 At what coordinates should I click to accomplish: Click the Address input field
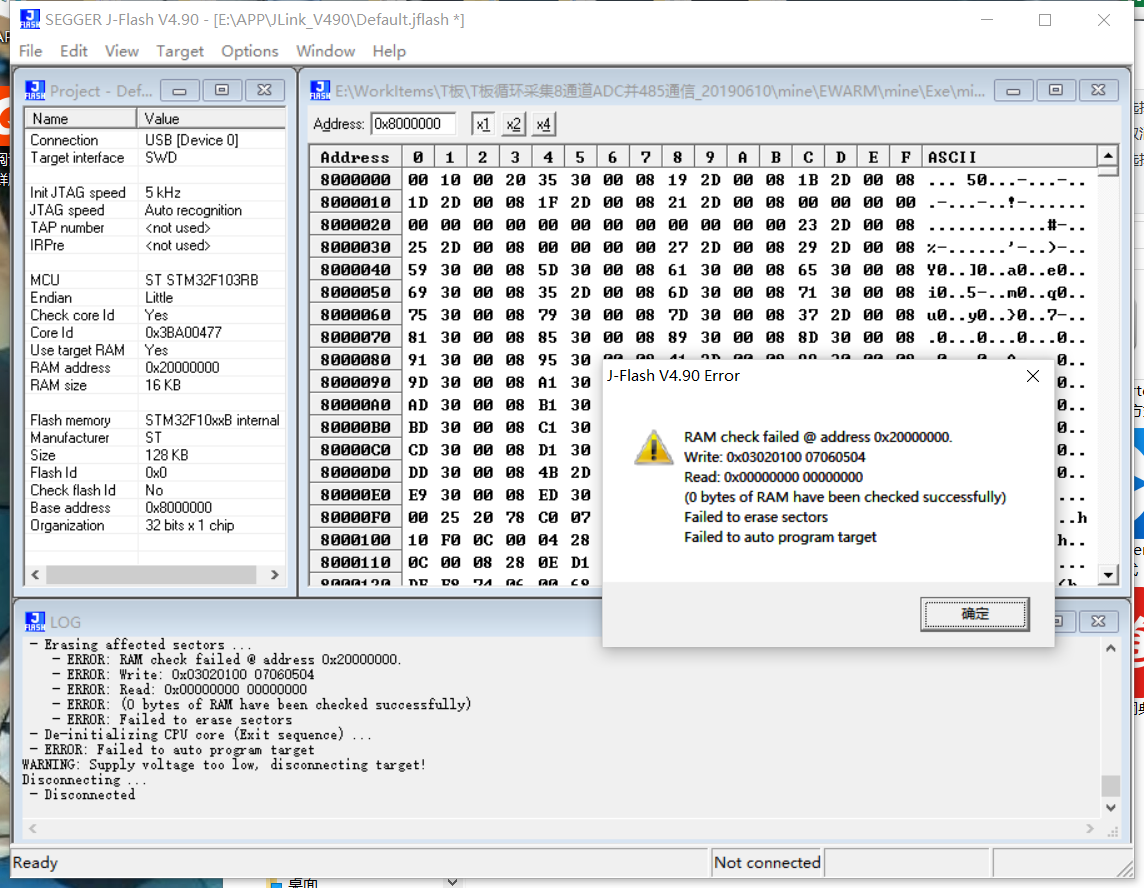coord(413,124)
